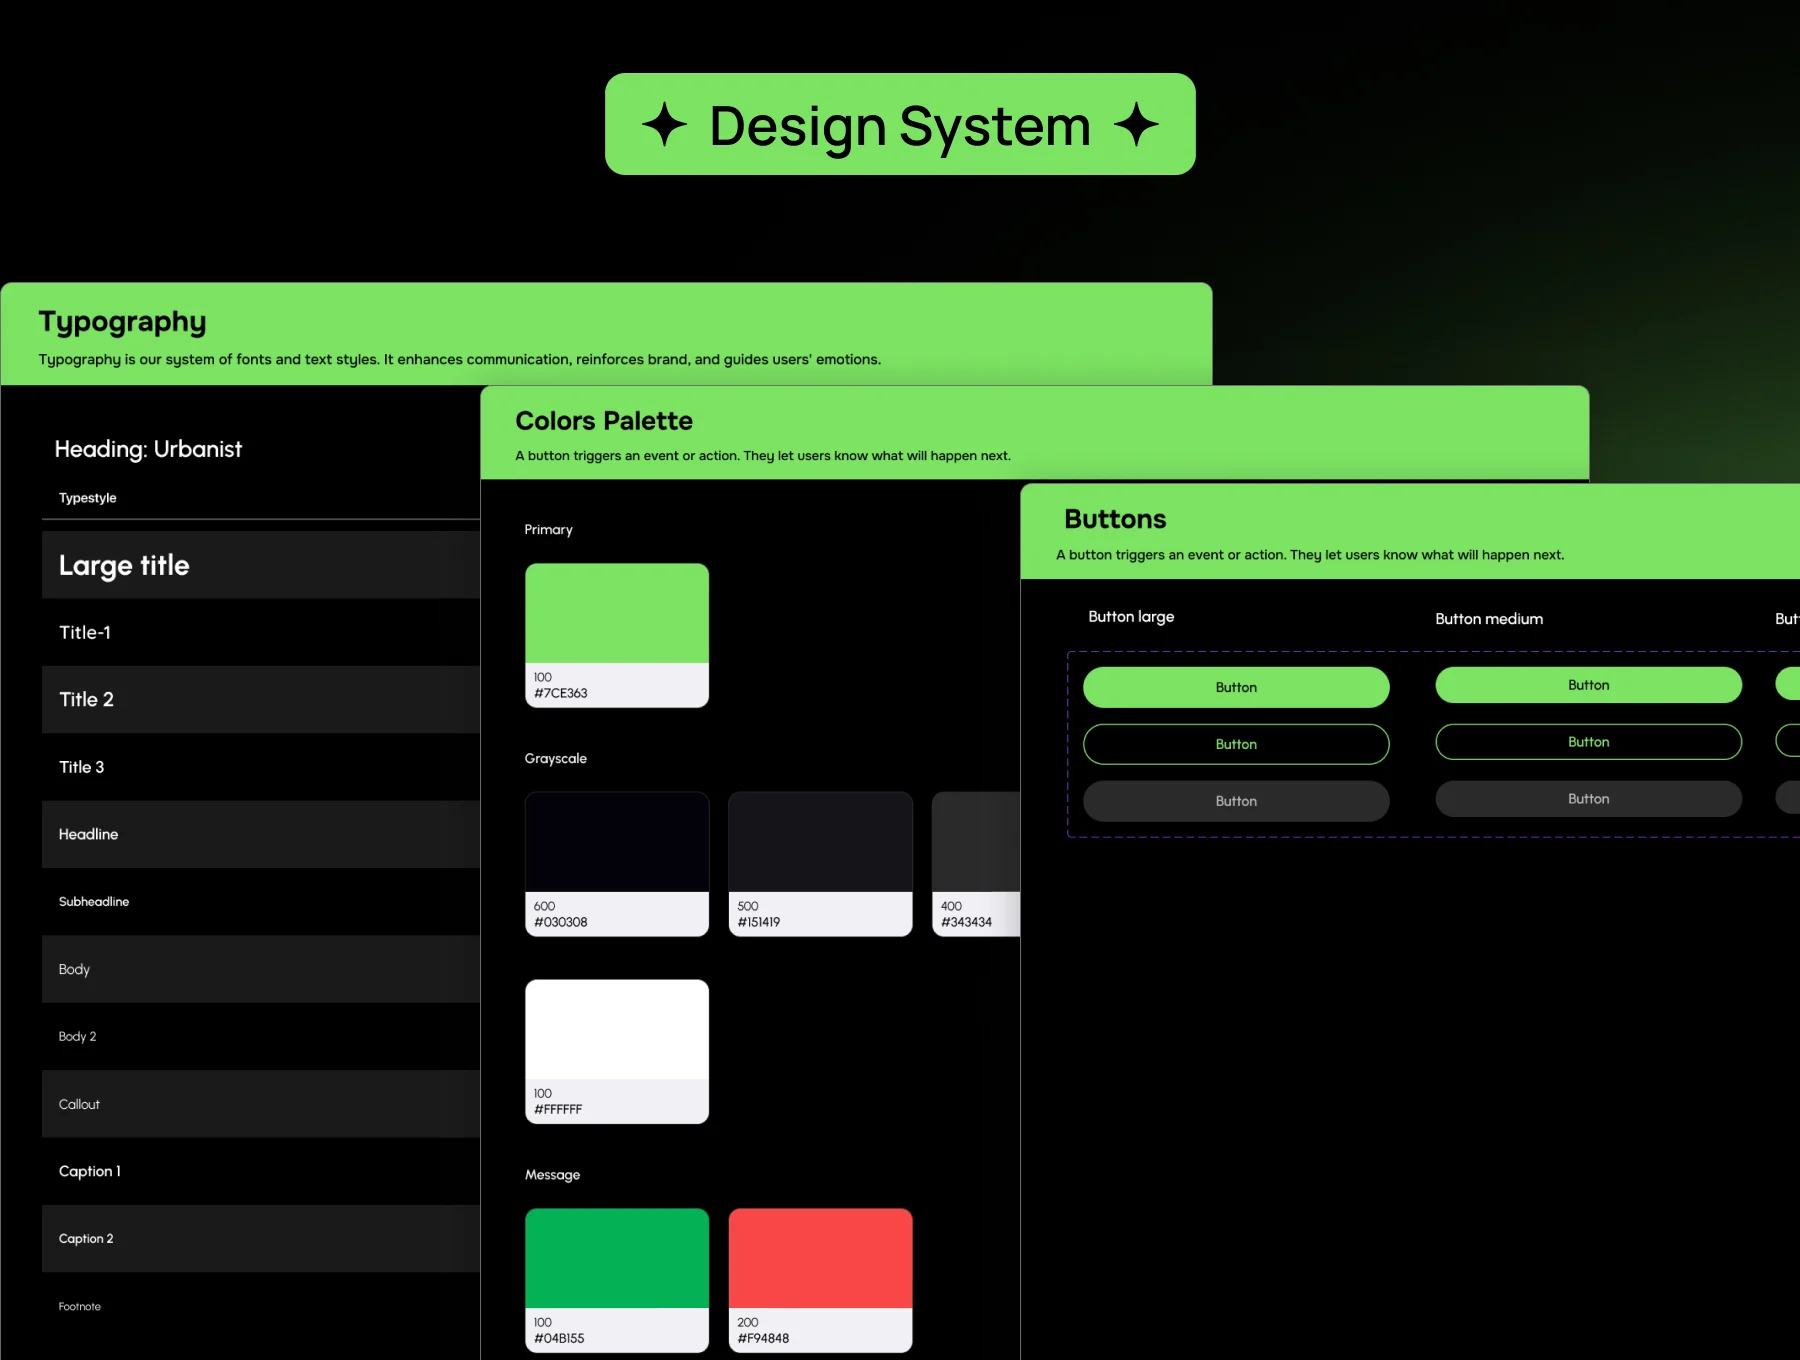Click the filled green medium Button
This screenshot has height=1360, width=1800.
click(1588, 685)
